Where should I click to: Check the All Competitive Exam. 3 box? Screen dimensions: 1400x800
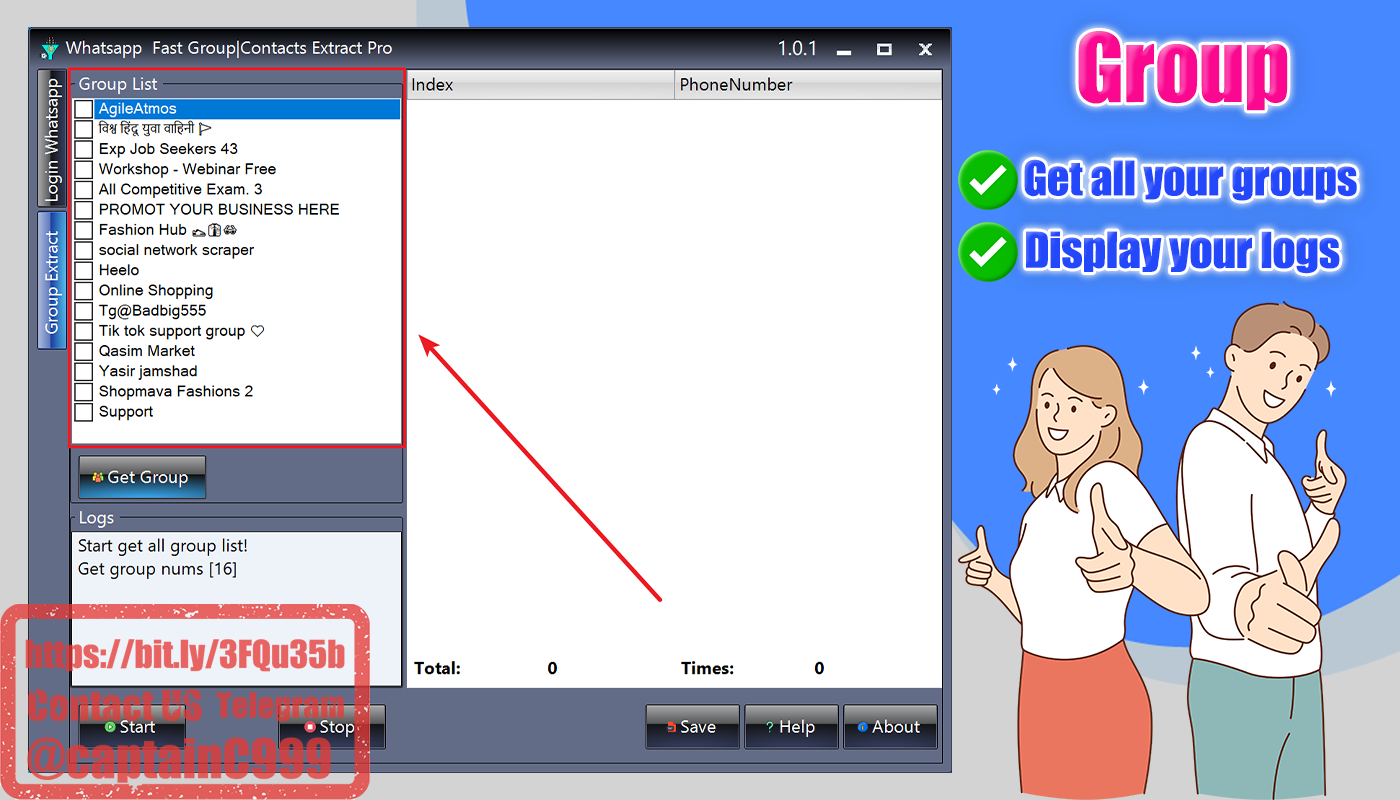(84, 189)
